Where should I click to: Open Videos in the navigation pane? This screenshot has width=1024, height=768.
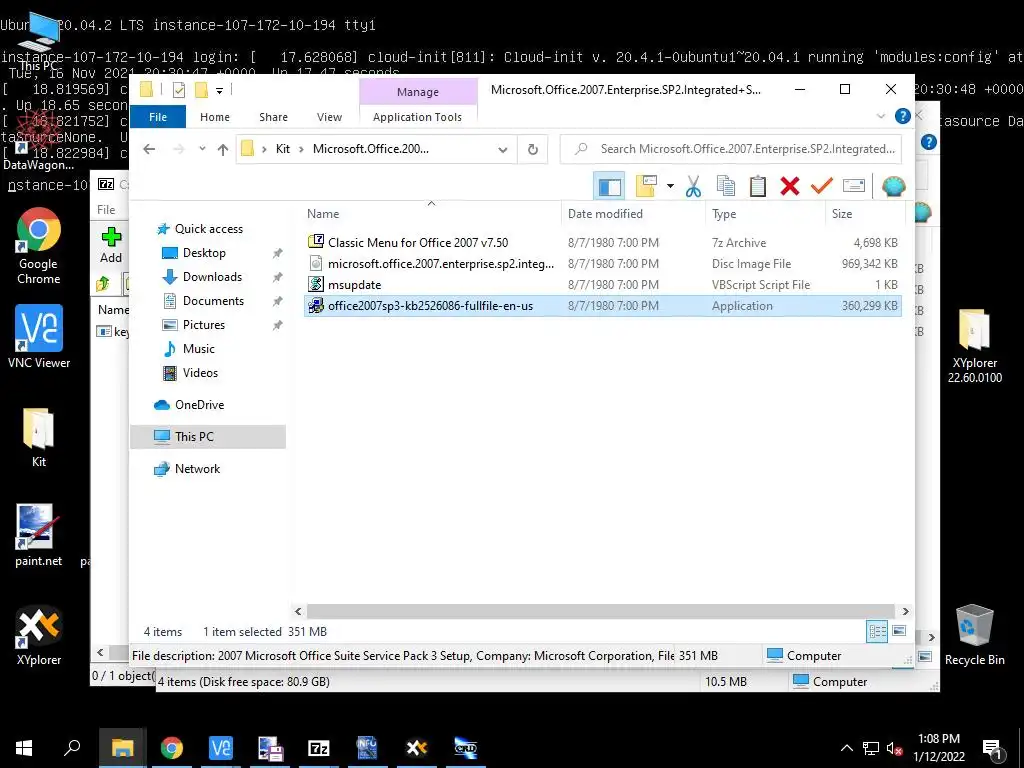coord(200,373)
